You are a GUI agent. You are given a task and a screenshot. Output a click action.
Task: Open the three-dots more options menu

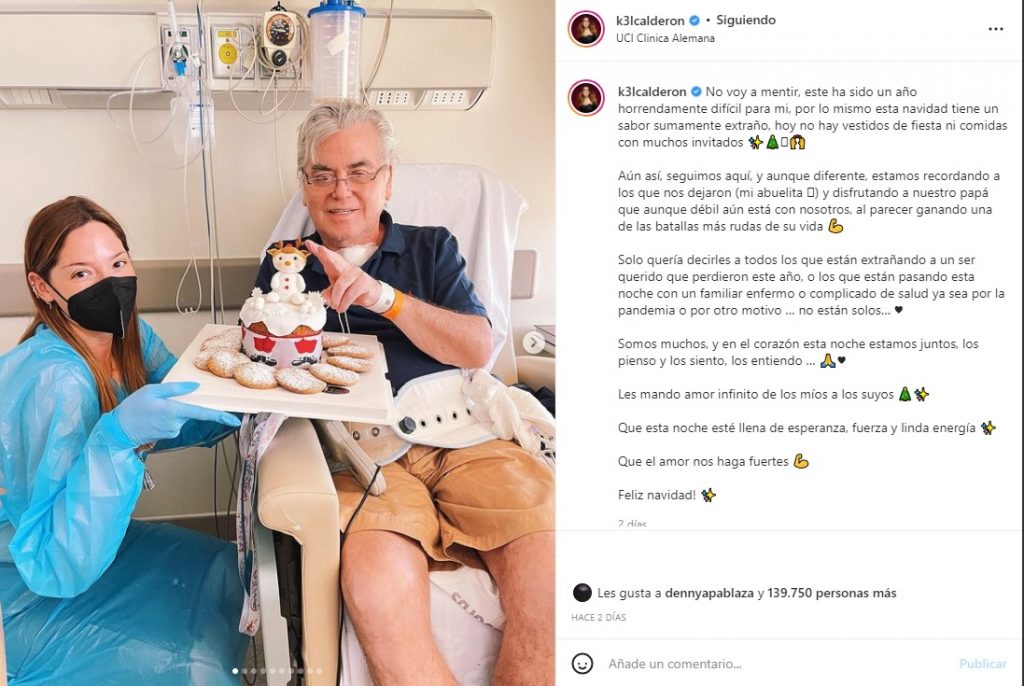(995, 29)
